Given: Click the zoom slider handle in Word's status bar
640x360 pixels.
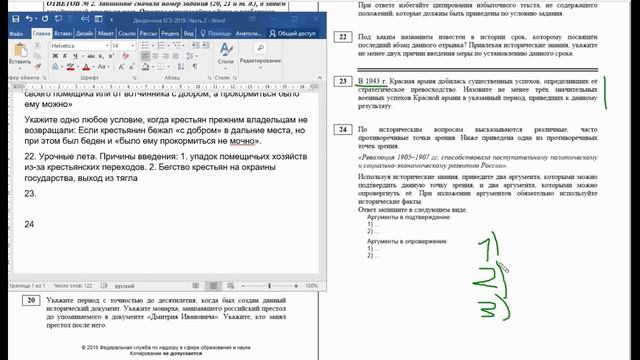Looking at the screenshot, I should (x=269, y=286).
